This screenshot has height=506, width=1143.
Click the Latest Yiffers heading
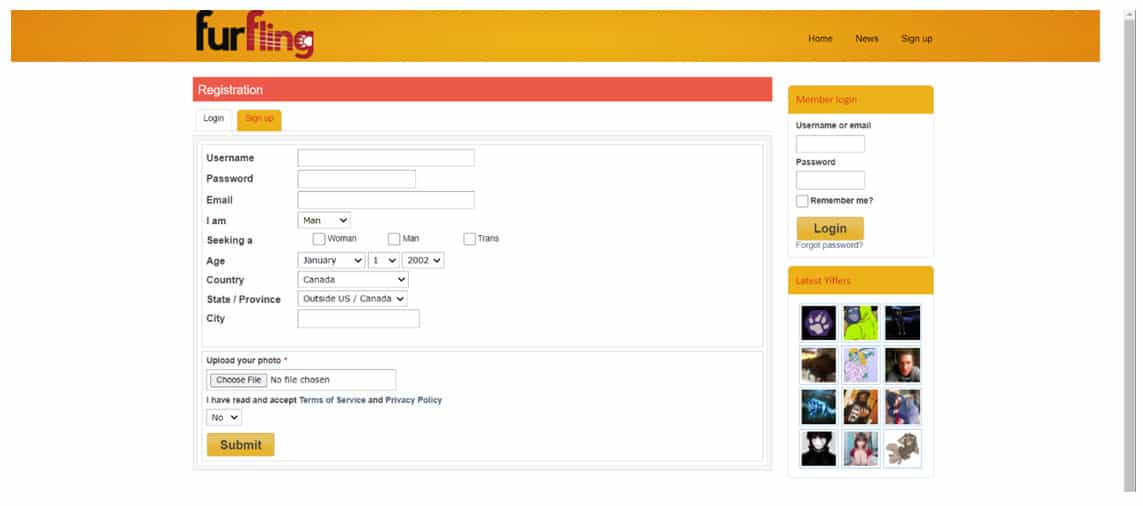coord(823,281)
